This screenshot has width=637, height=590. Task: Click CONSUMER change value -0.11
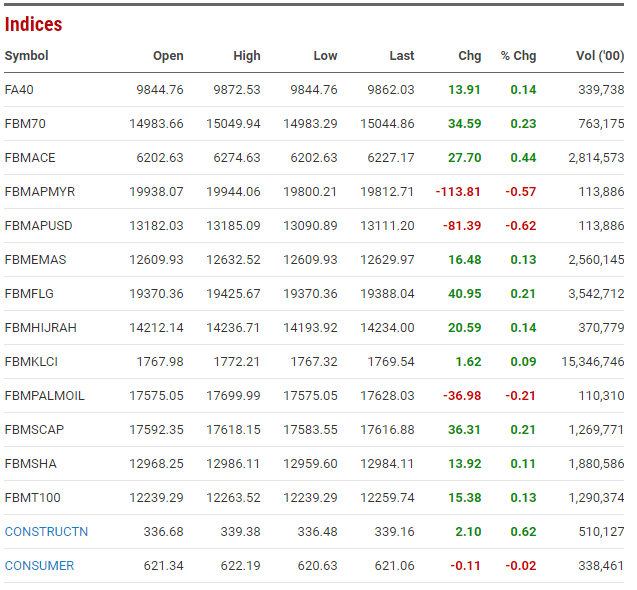(466, 566)
